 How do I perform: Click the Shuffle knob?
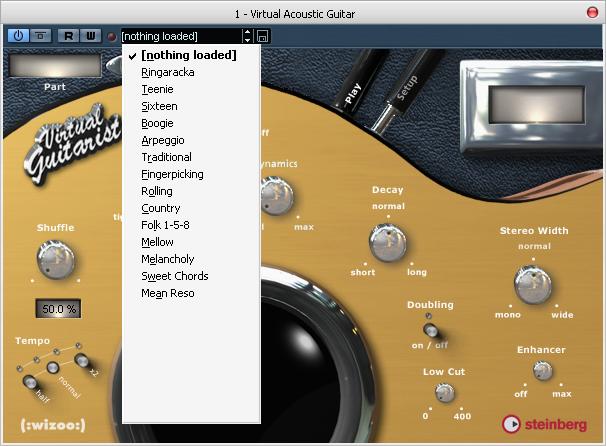[x=56, y=260]
